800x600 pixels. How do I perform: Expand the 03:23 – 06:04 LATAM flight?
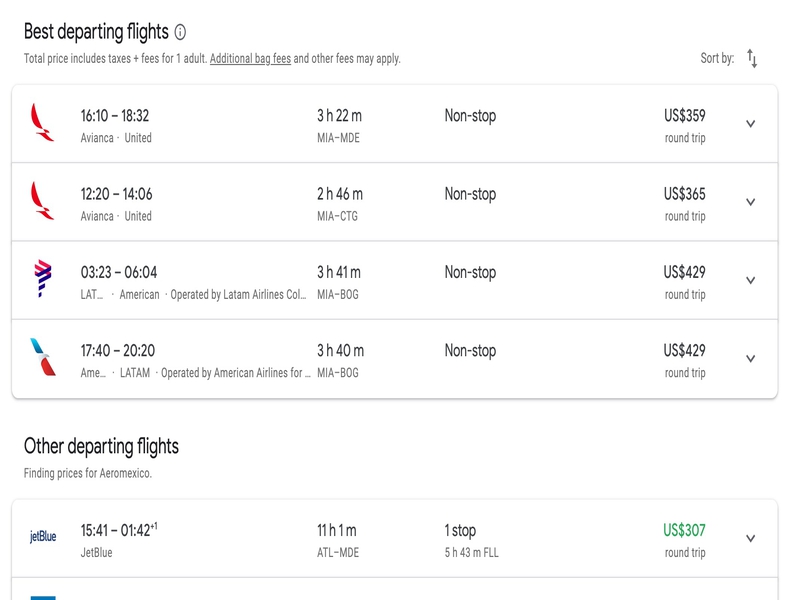pos(751,280)
